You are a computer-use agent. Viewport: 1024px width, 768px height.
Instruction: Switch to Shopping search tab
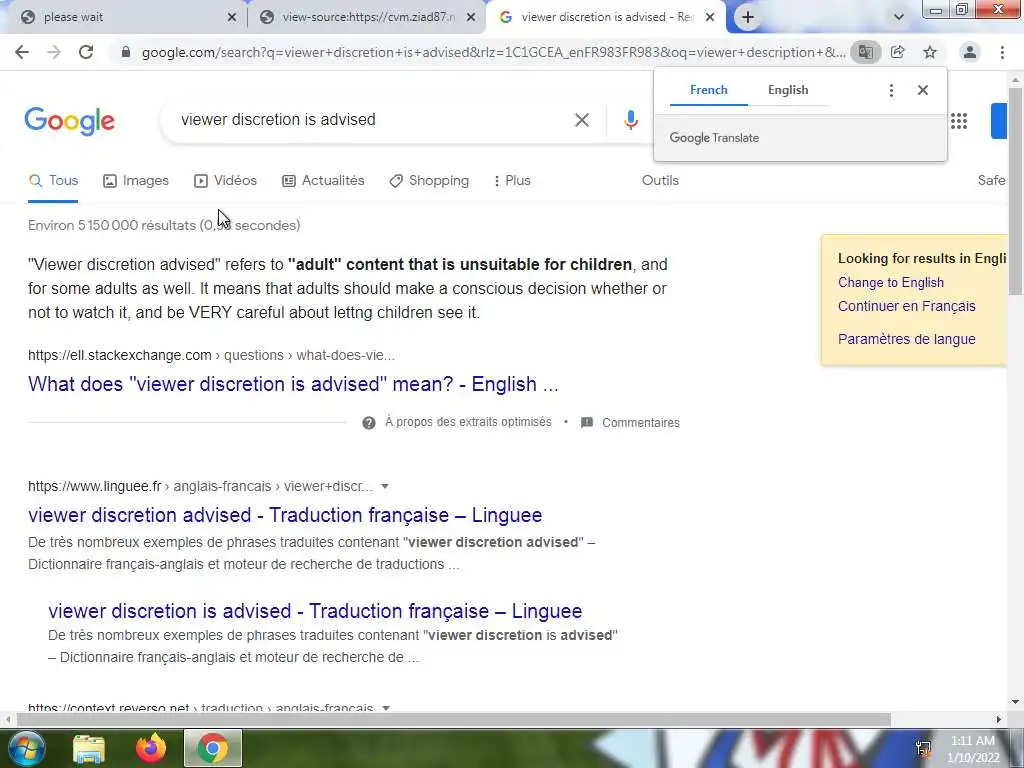pos(428,181)
